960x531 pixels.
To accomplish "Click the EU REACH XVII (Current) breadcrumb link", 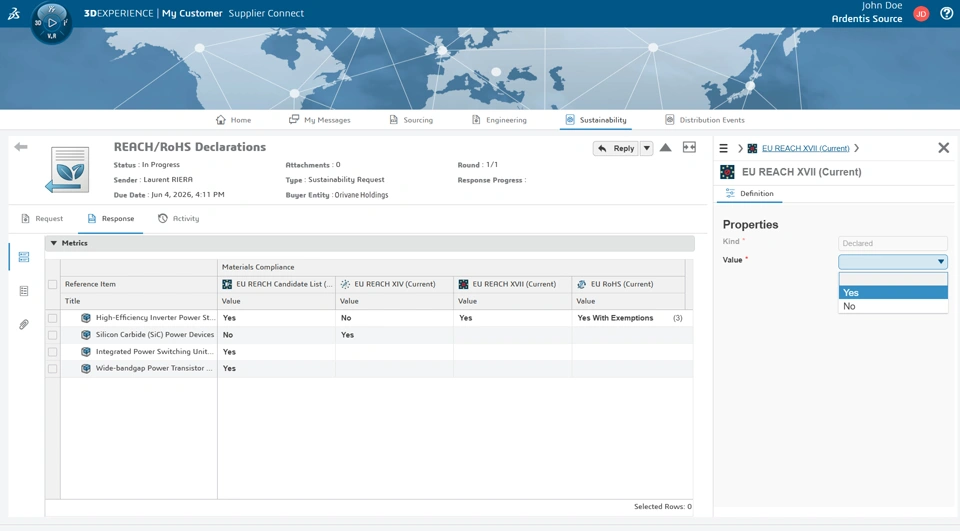I will click(x=806, y=148).
